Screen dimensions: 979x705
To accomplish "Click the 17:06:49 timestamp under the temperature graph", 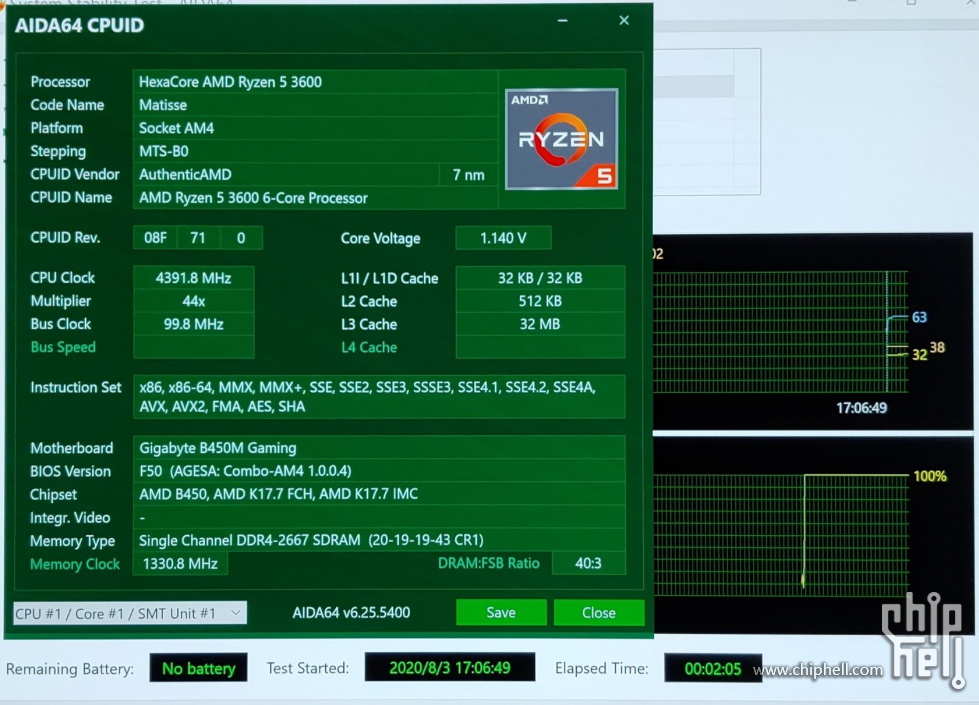I will [861, 408].
